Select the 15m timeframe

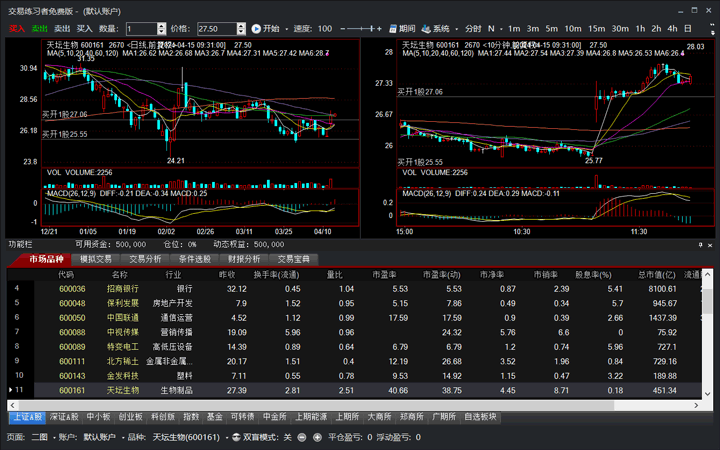coord(596,28)
